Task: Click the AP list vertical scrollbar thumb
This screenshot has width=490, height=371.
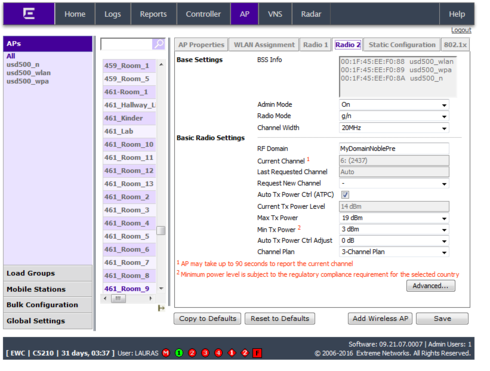Action: click(161, 230)
